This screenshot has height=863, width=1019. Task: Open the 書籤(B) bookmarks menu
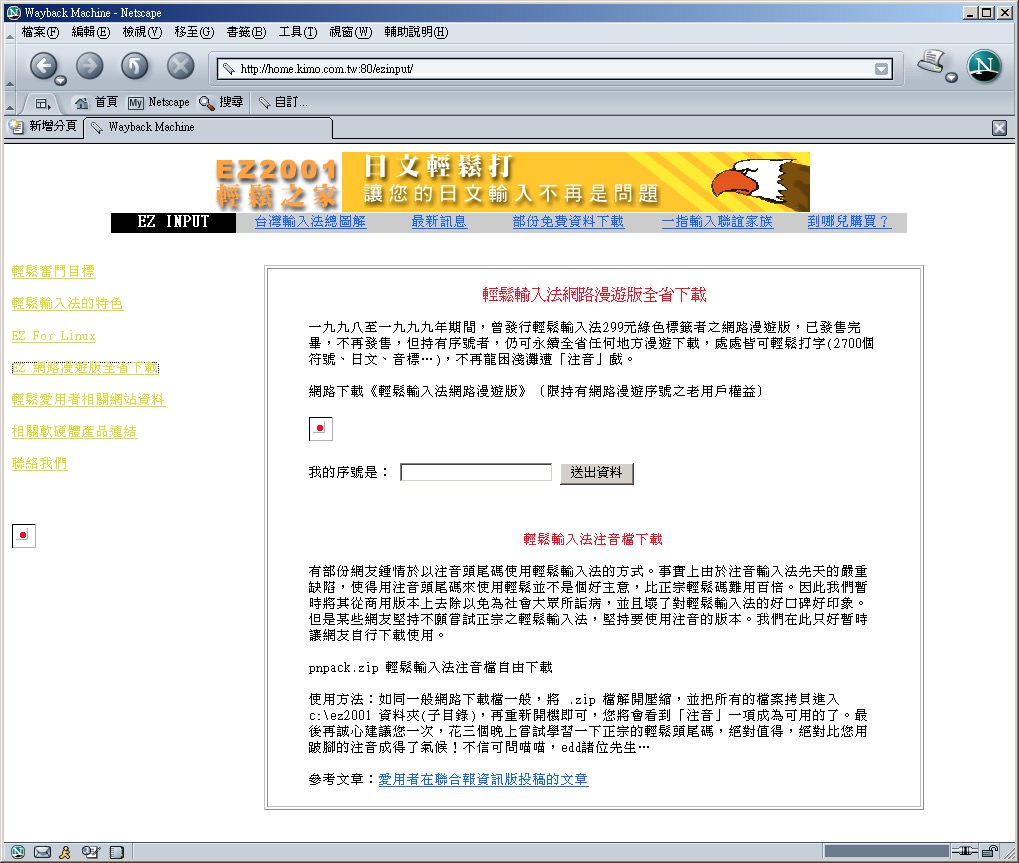point(246,32)
